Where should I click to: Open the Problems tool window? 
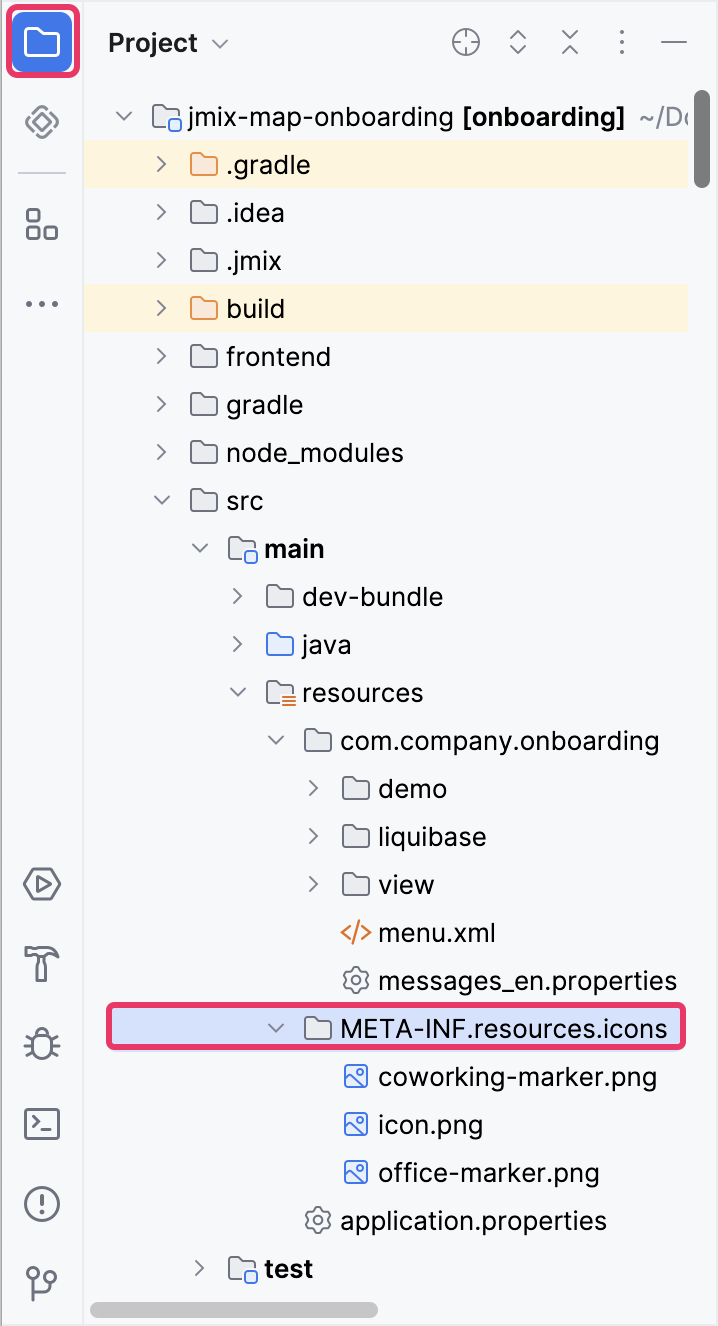coord(42,1202)
